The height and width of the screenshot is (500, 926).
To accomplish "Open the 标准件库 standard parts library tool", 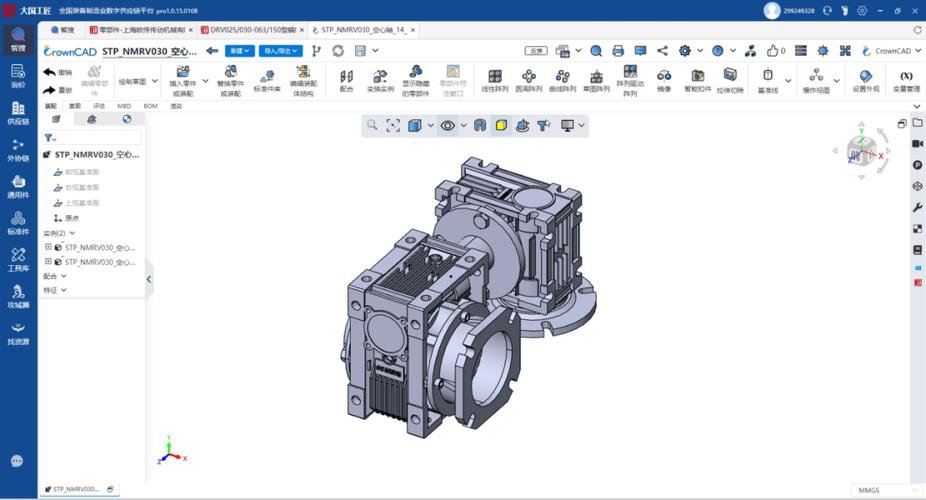I will [267, 81].
